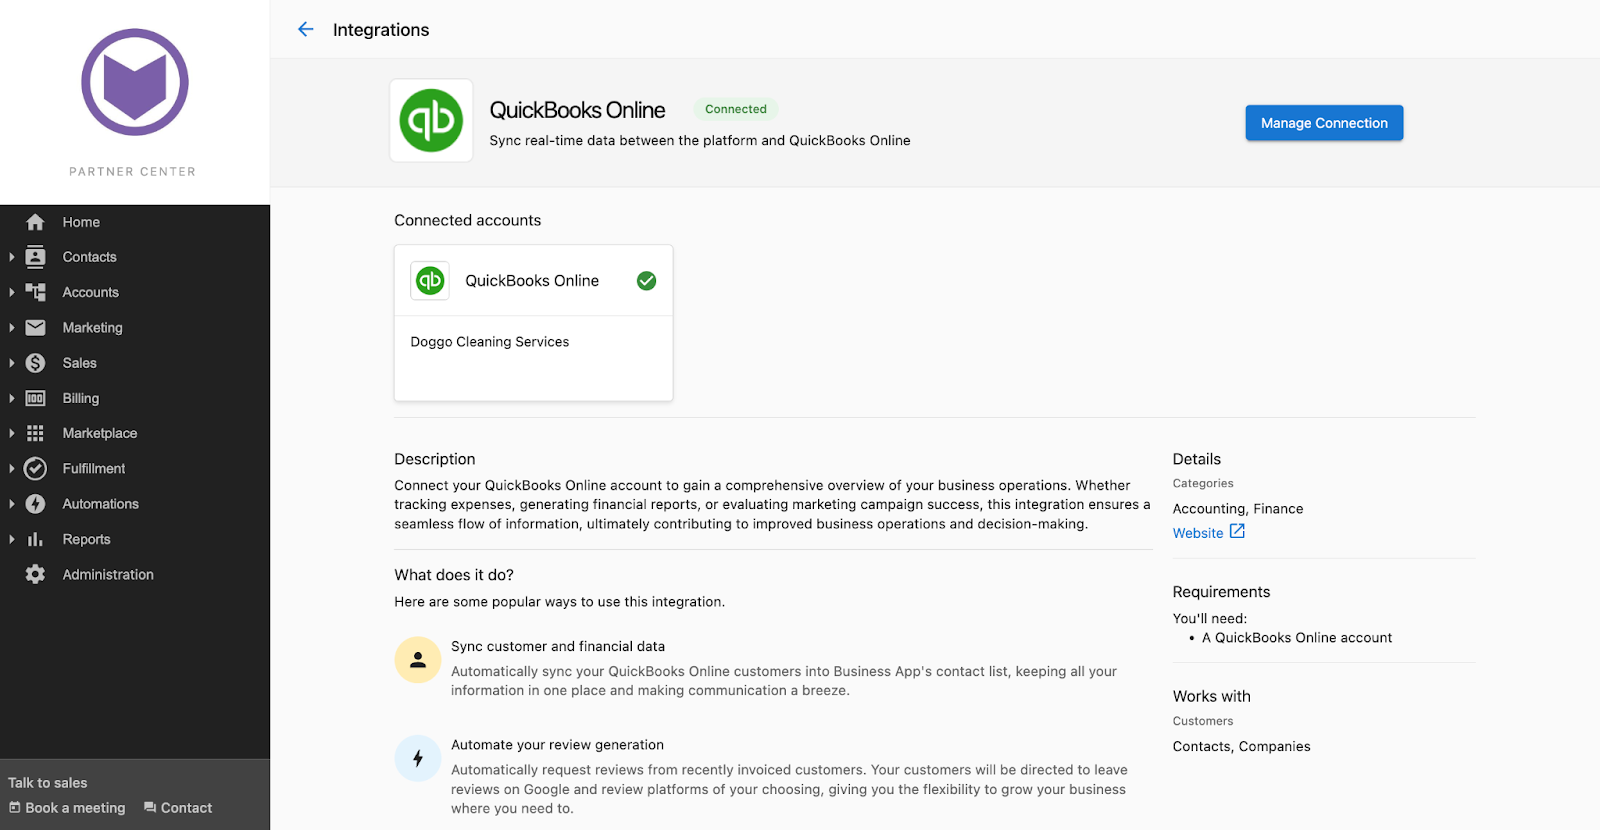Click the purple Partner Center logo
The width and height of the screenshot is (1600, 830).
click(135, 82)
